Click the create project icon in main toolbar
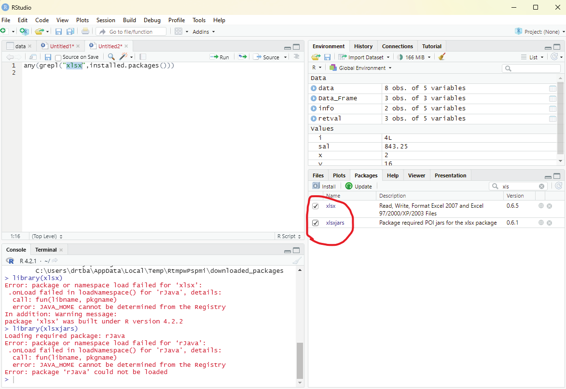Screen dimensions: 566x389 click(24, 31)
